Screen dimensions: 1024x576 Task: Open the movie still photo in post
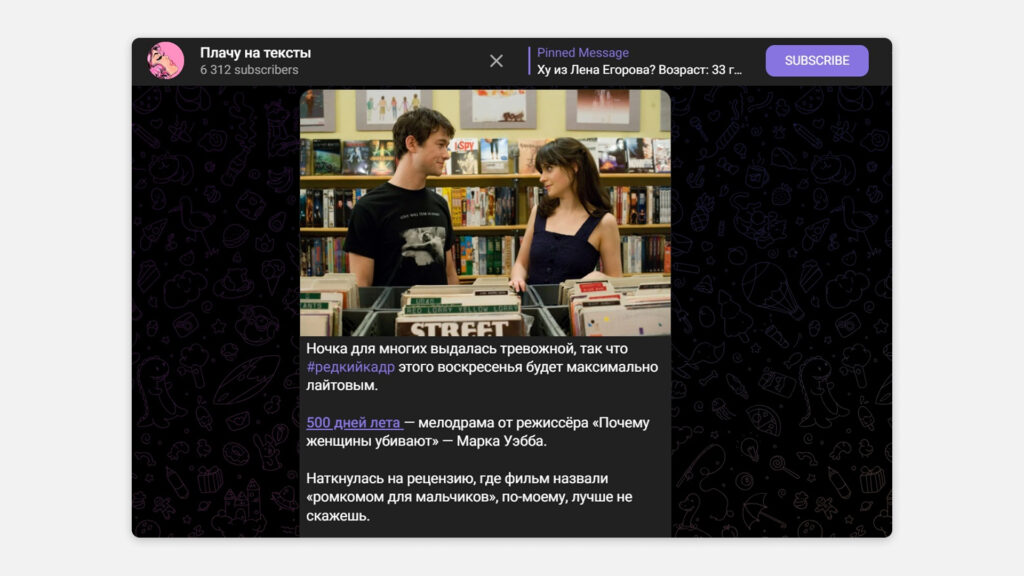(485, 212)
